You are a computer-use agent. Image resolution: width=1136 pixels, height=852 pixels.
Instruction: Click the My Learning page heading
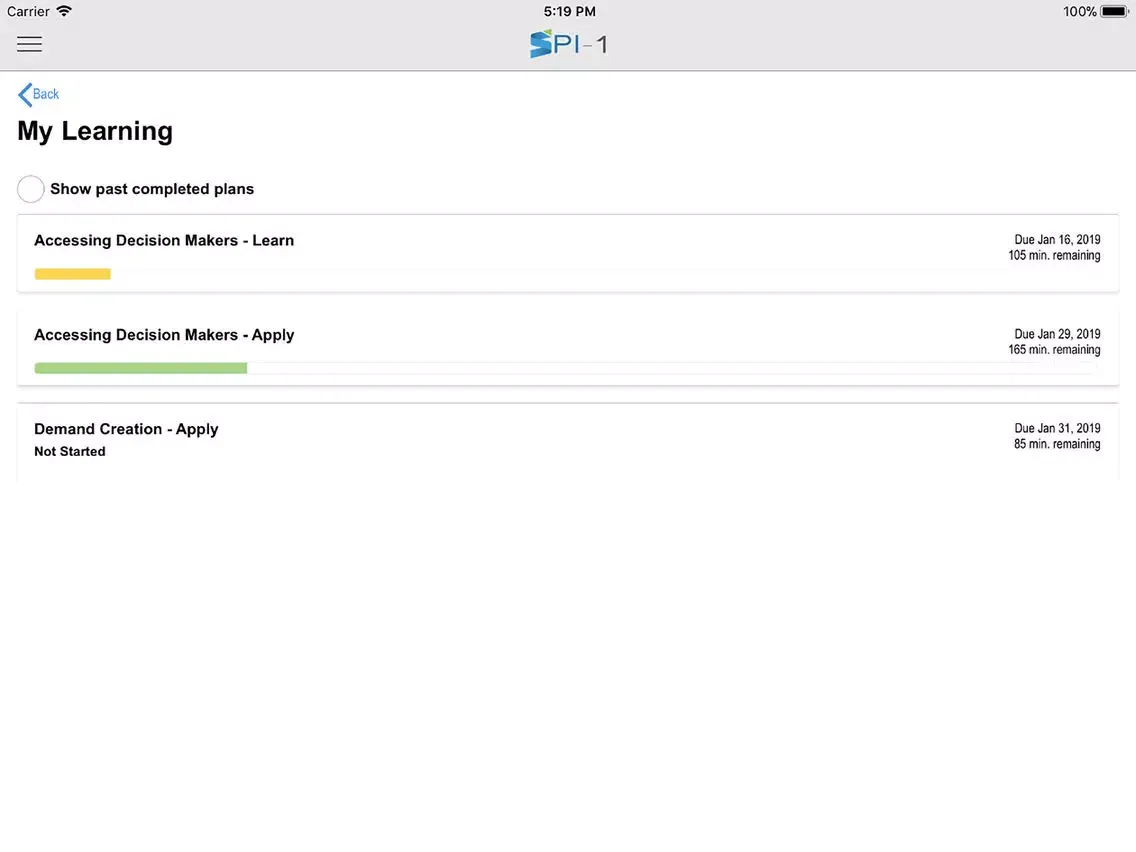coord(95,131)
